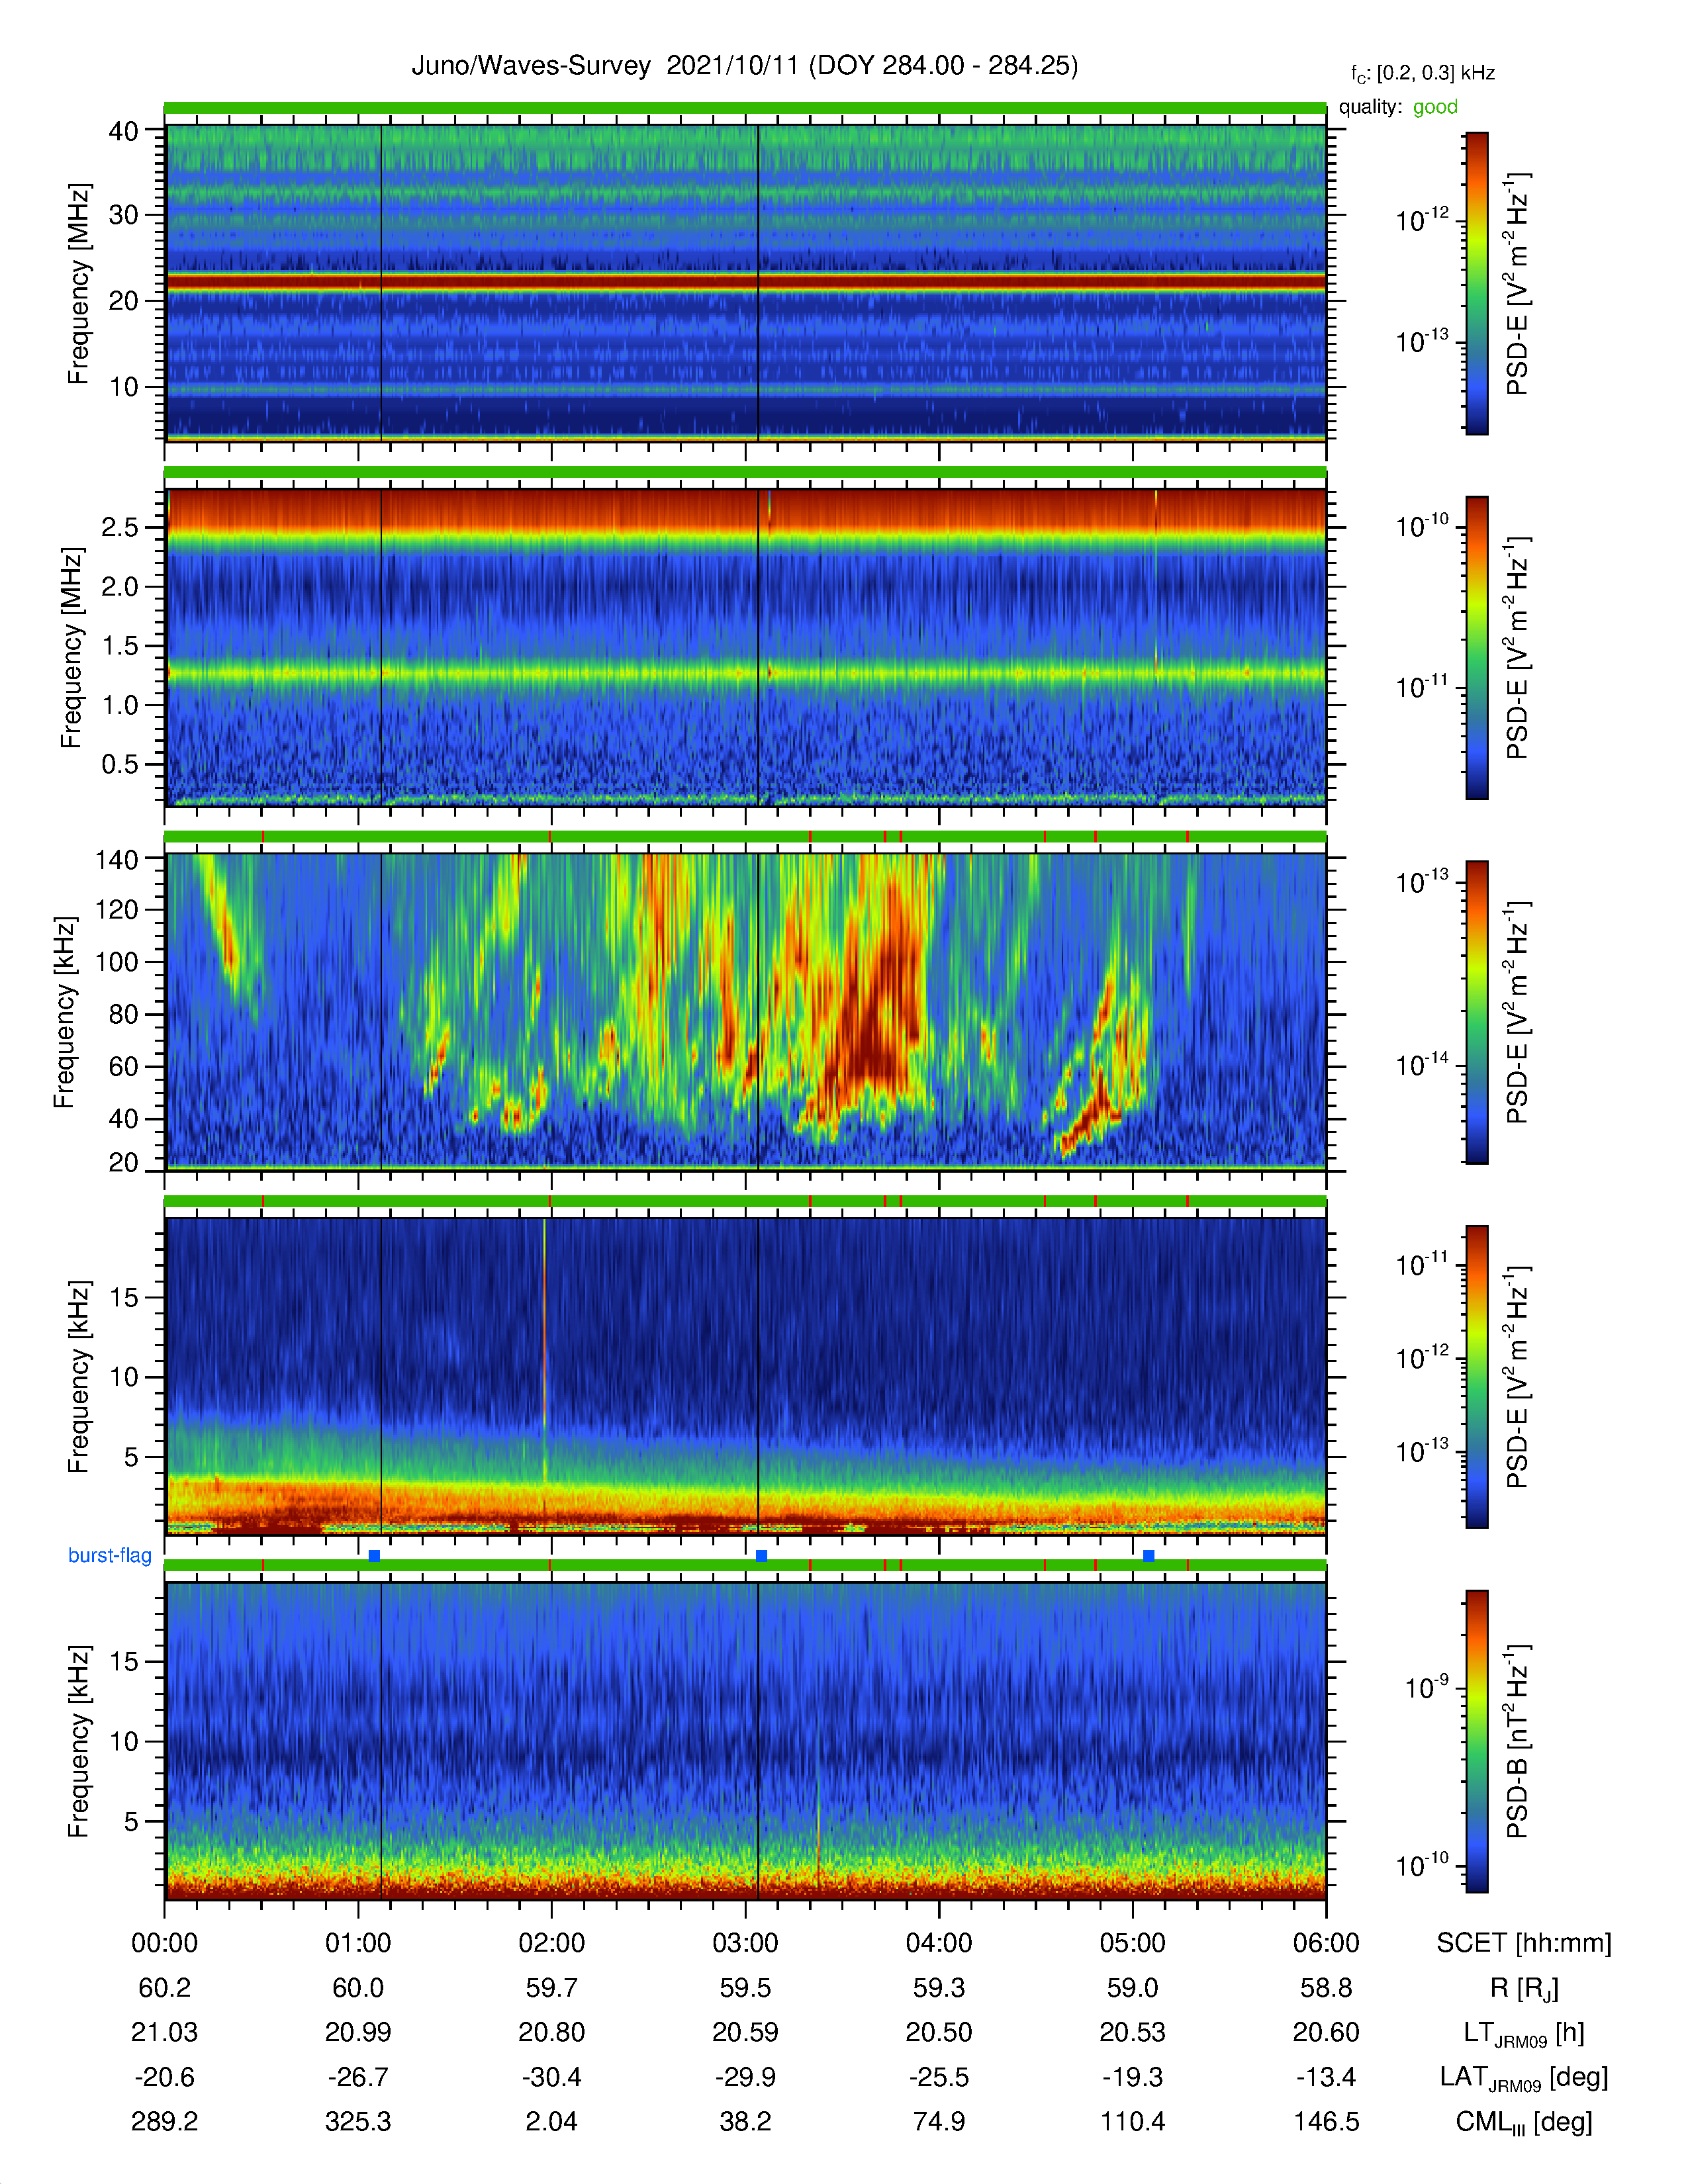The image size is (1688, 2184).
Task: Click the blue "burst-flag" label
Action: [110, 1555]
